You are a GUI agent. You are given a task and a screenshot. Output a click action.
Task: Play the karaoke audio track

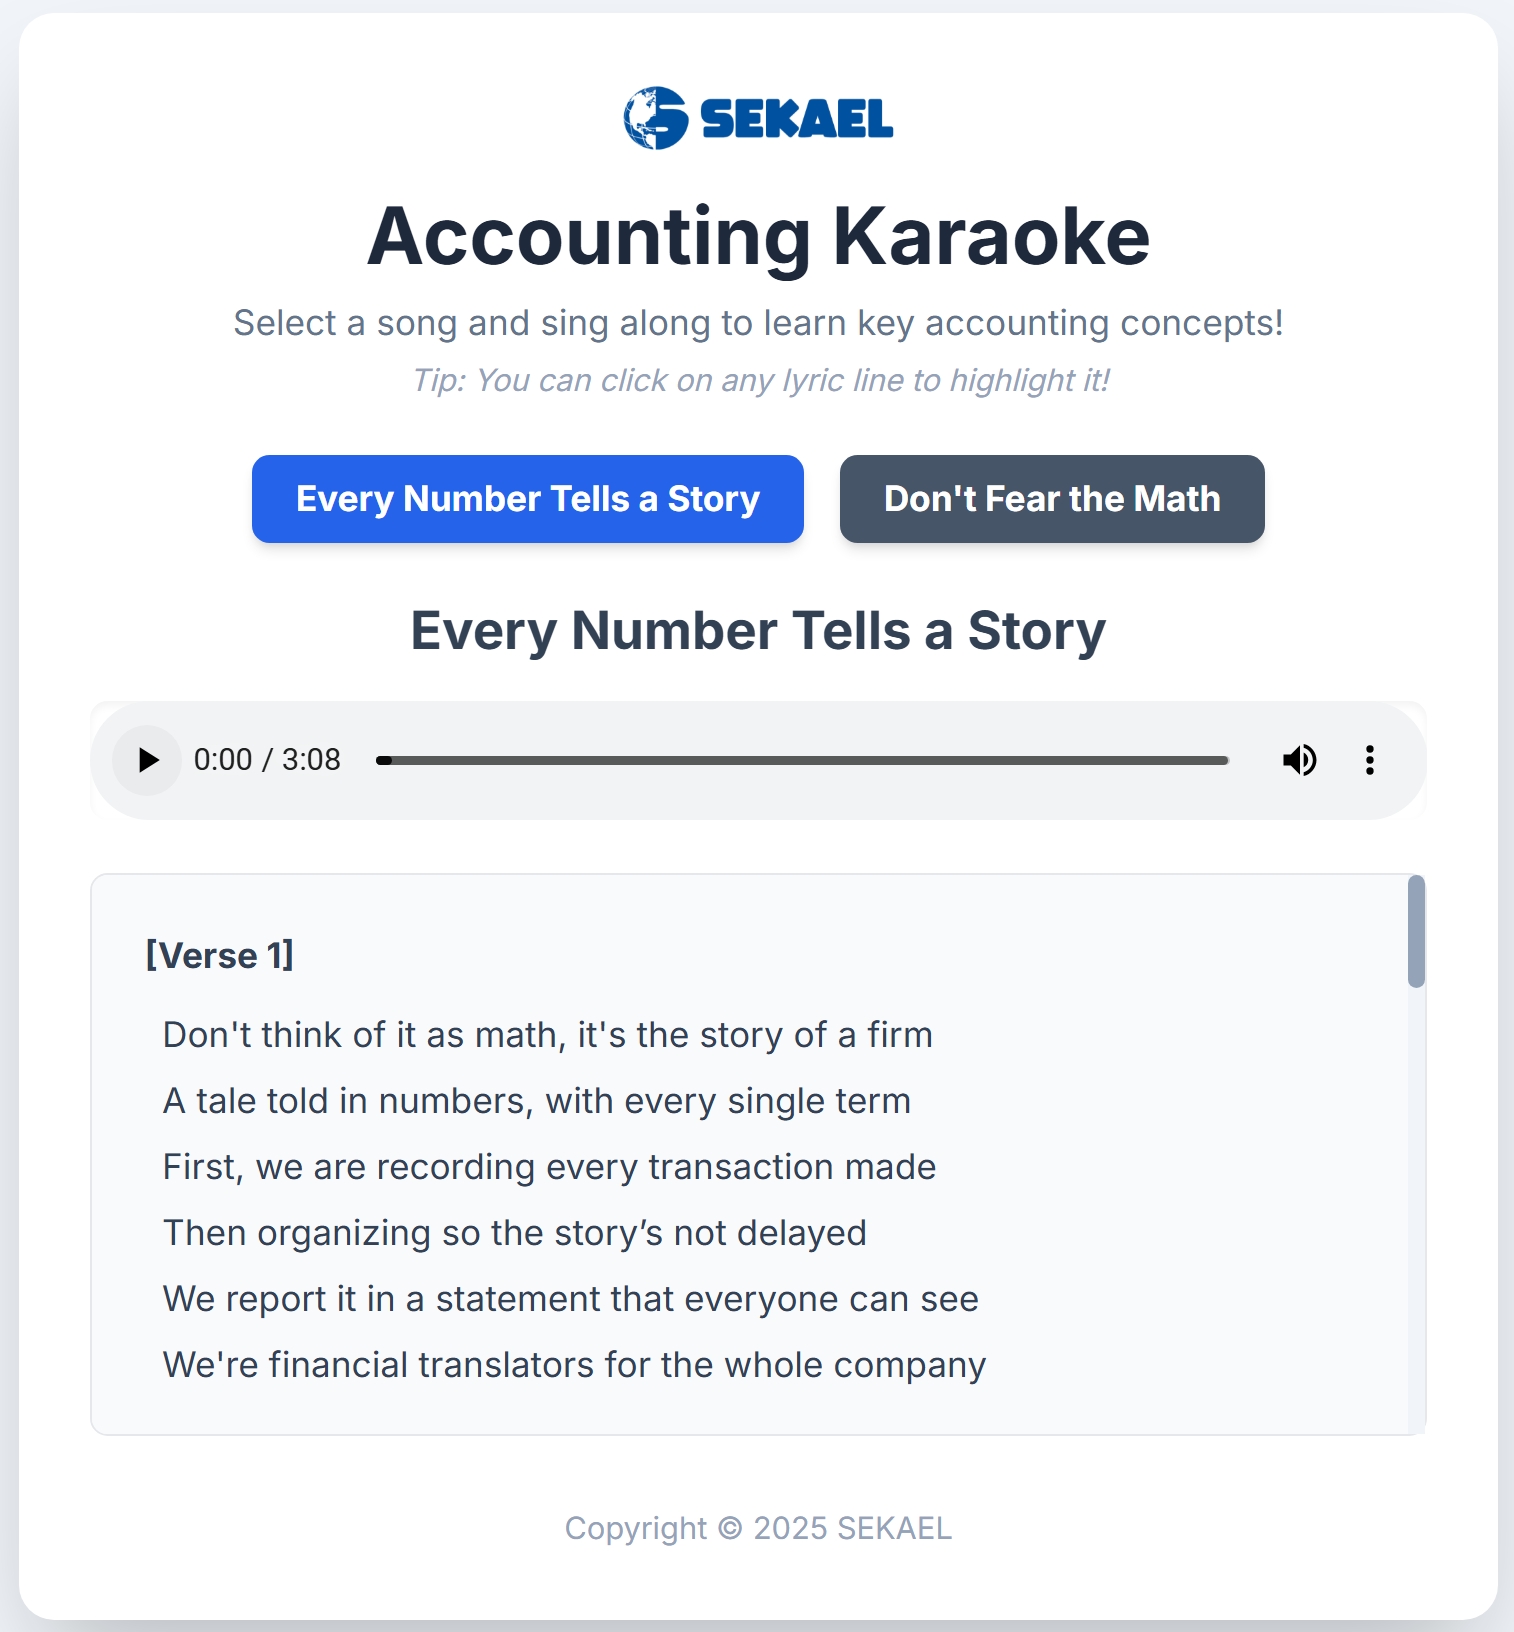[x=148, y=760]
